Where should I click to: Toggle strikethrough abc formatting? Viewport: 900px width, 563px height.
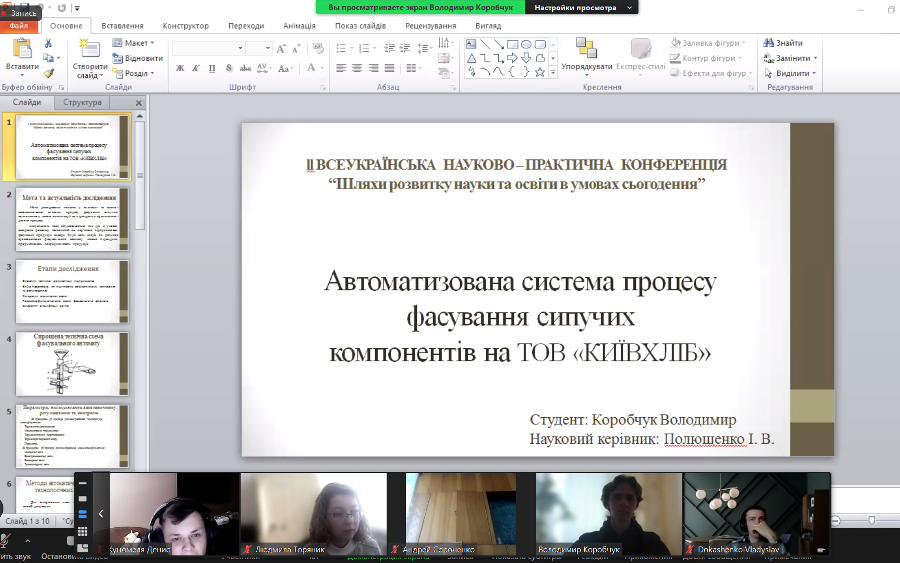(245, 68)
